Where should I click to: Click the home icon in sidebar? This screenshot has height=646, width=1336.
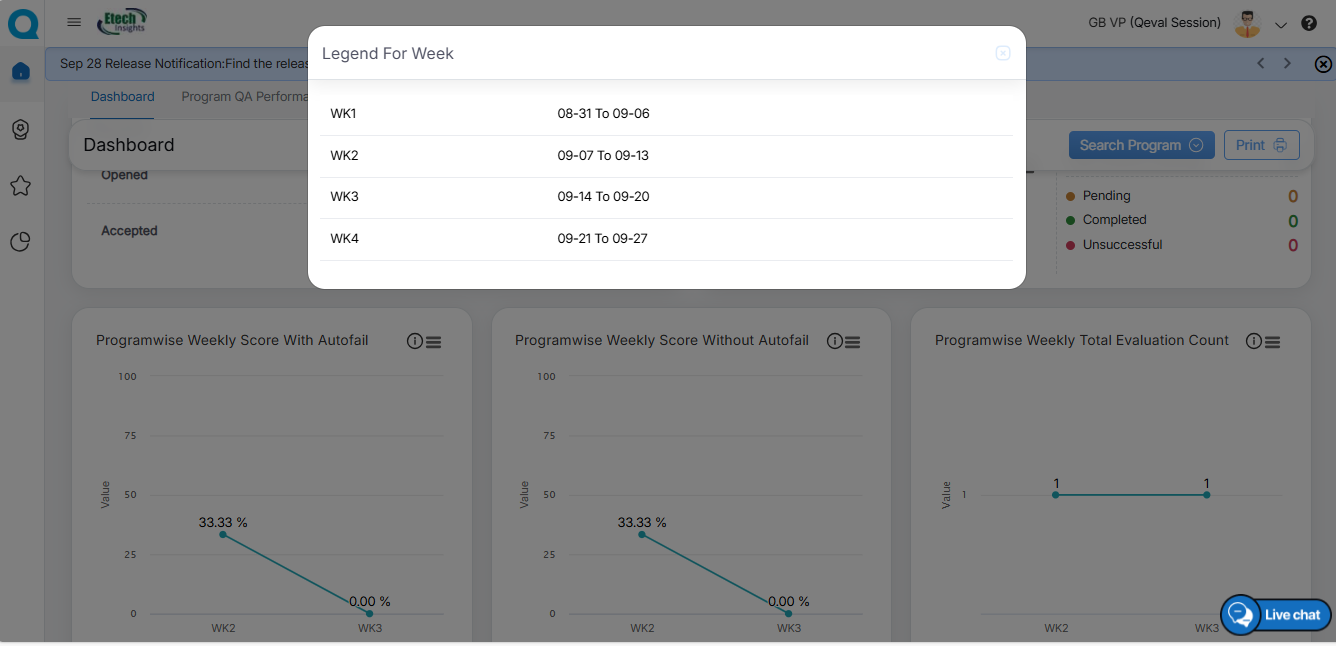[21, 72]
